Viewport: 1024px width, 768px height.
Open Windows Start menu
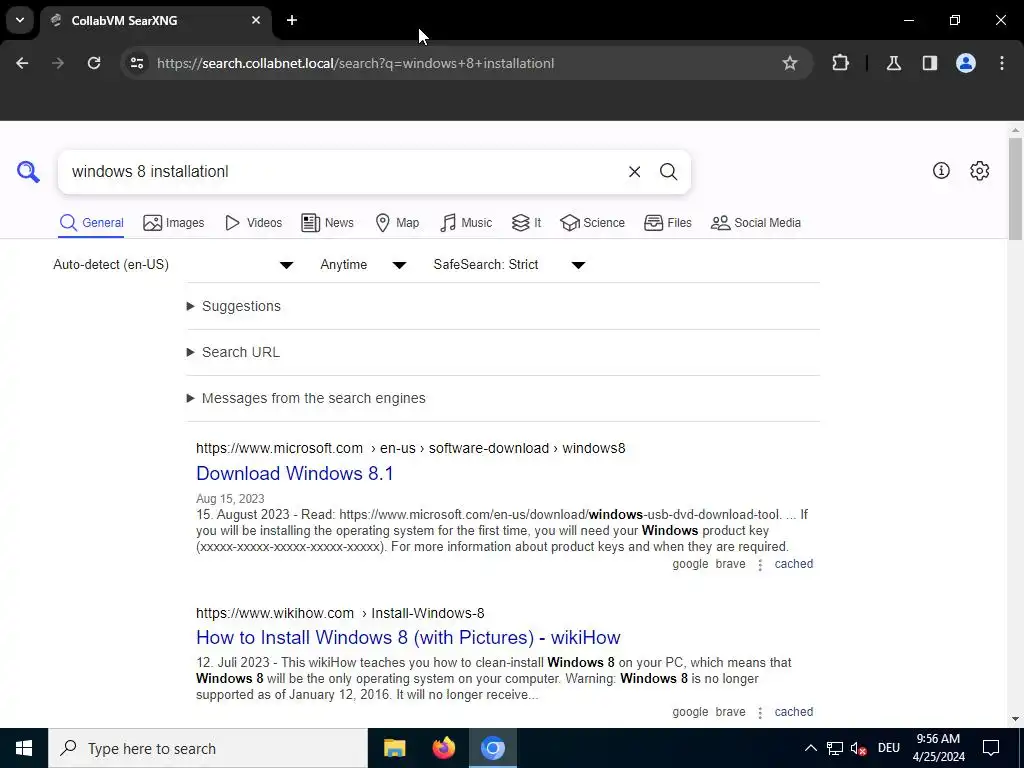pos(24,748)
